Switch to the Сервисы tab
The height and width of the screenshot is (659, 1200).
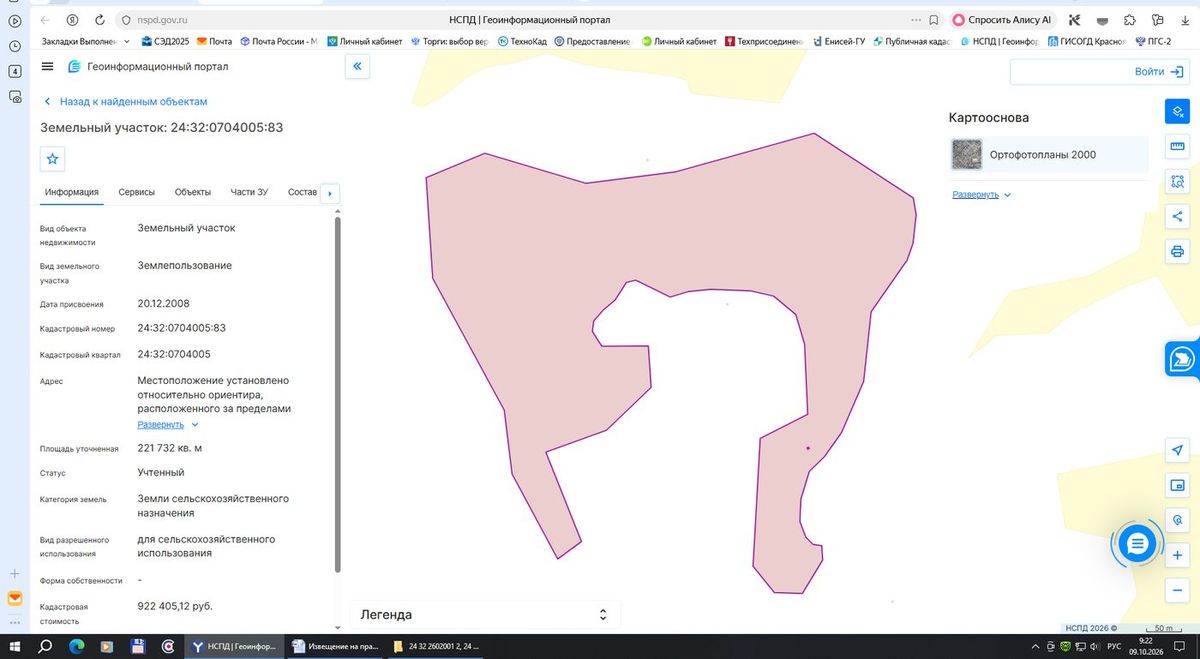point(136,192)
